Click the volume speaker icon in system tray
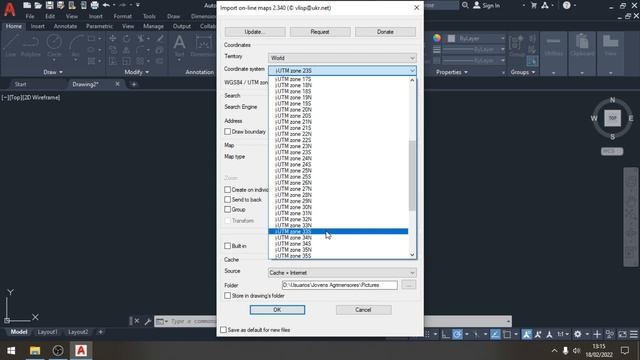The width and height of the screenshot is (640, 360). [576, 350]
